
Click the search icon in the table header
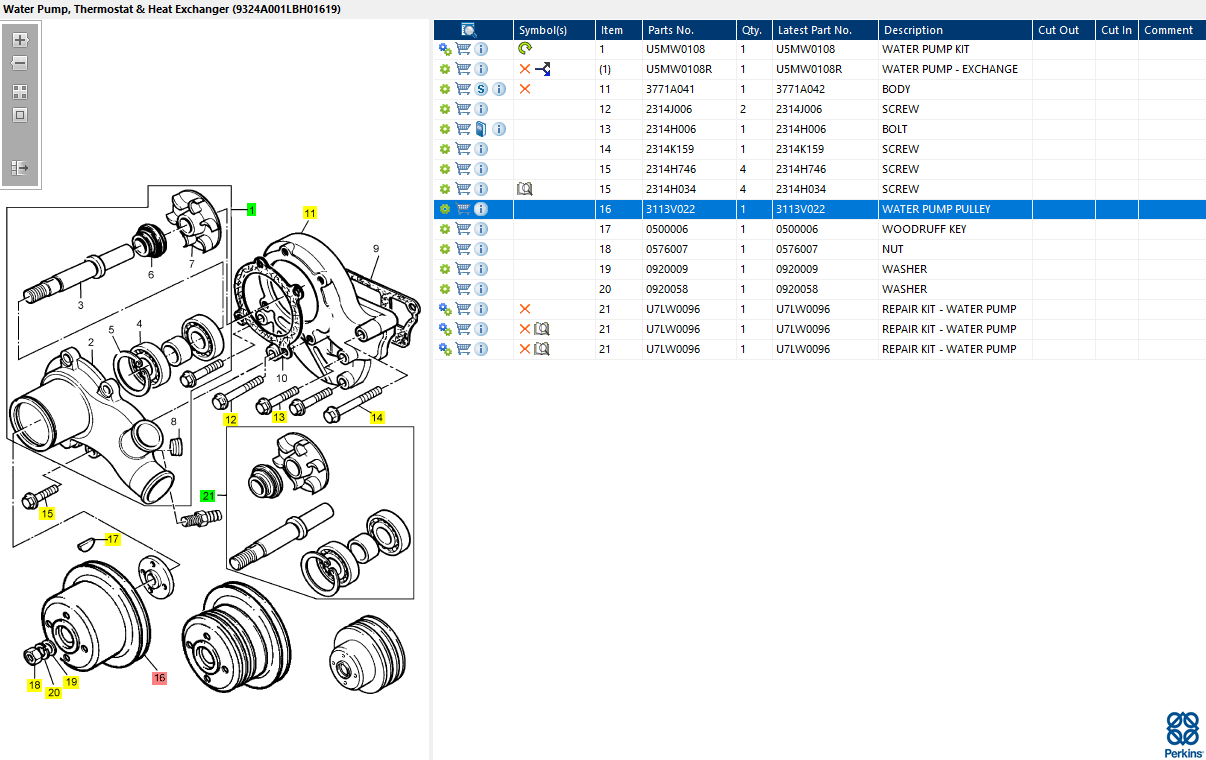tap(469, 30)
